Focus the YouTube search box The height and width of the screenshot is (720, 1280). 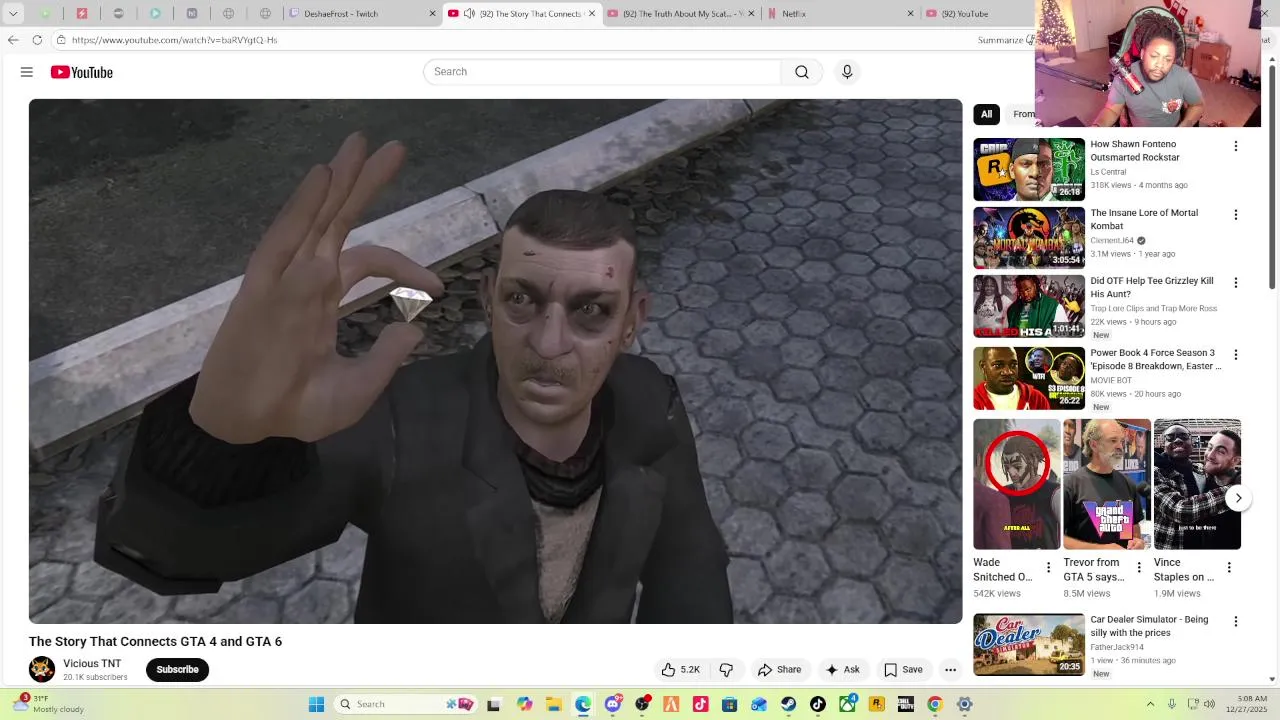[x=602, y=72]
